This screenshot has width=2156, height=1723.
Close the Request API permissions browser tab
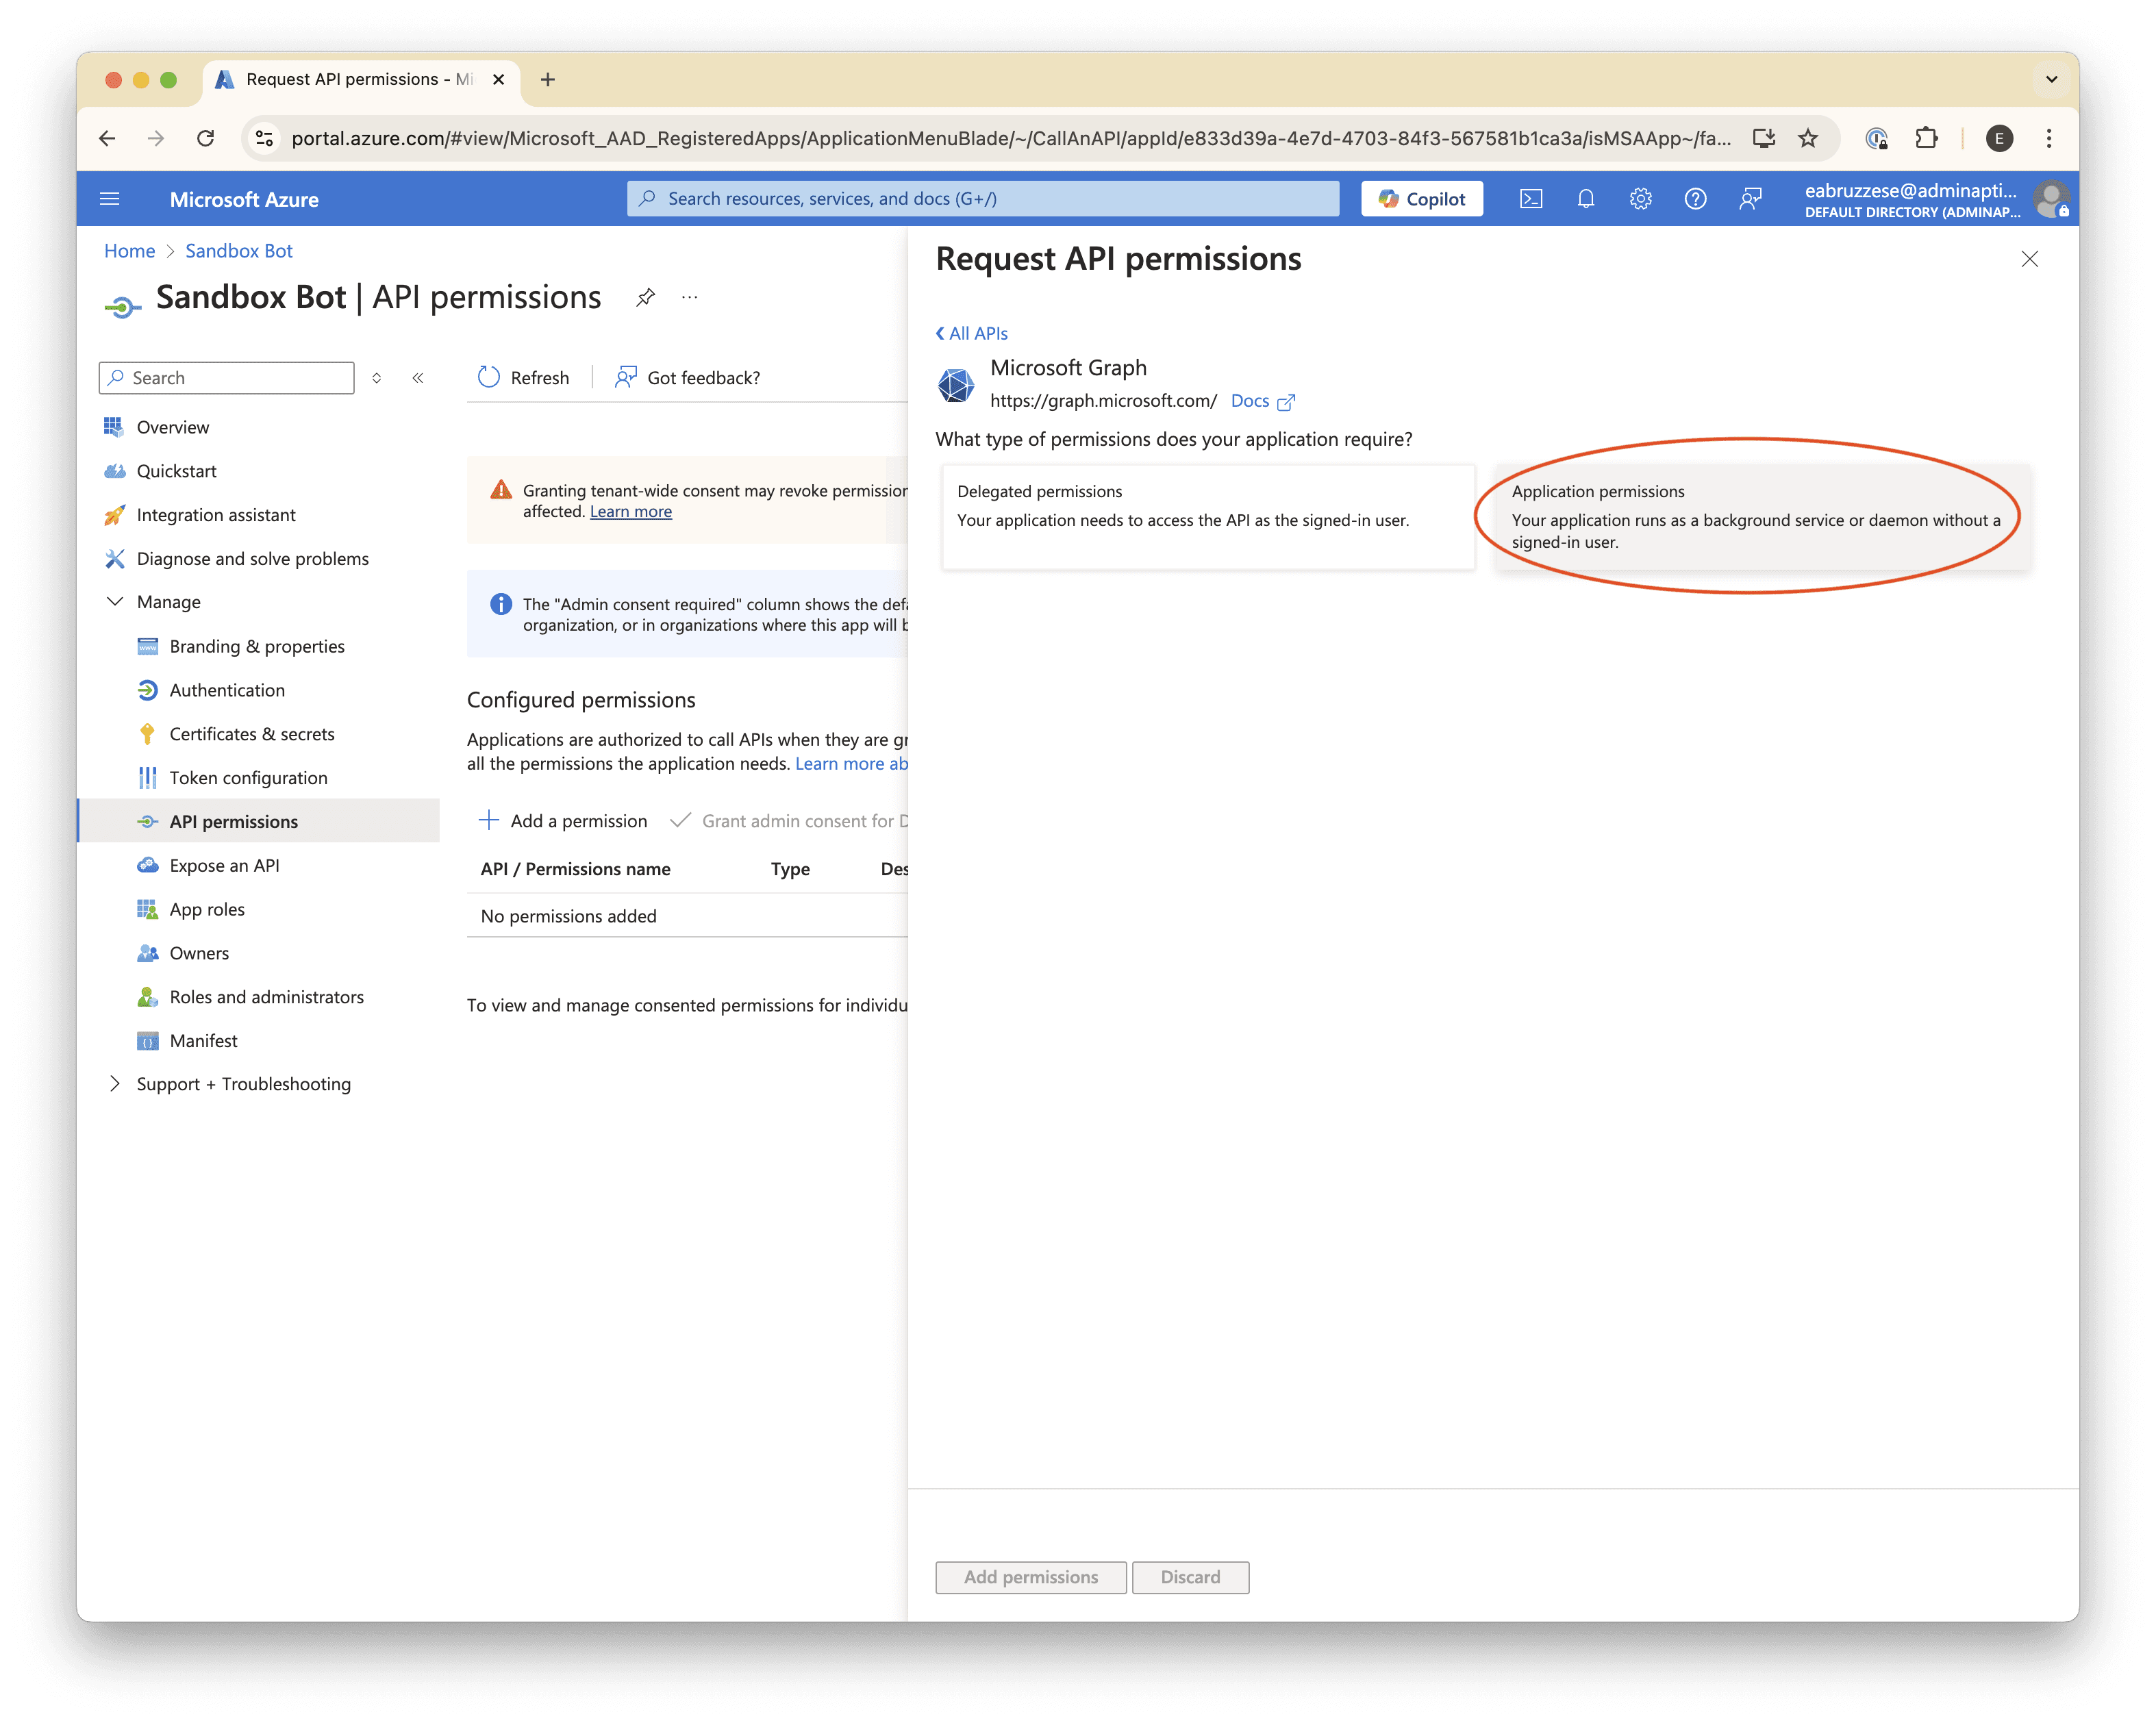click(498, 79)
